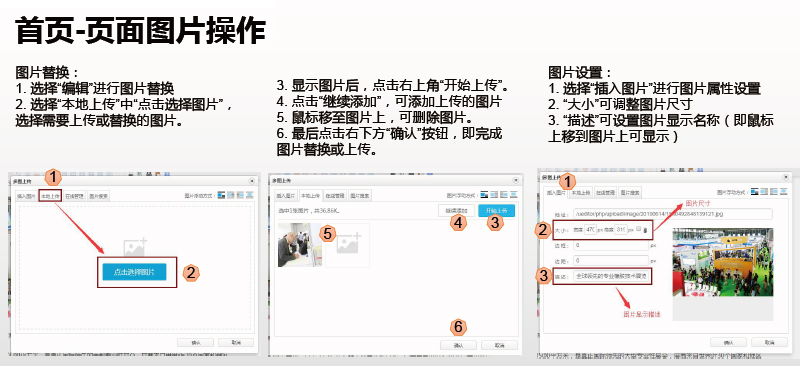Select left-float icon in empty upload dialog

[231, 194]
